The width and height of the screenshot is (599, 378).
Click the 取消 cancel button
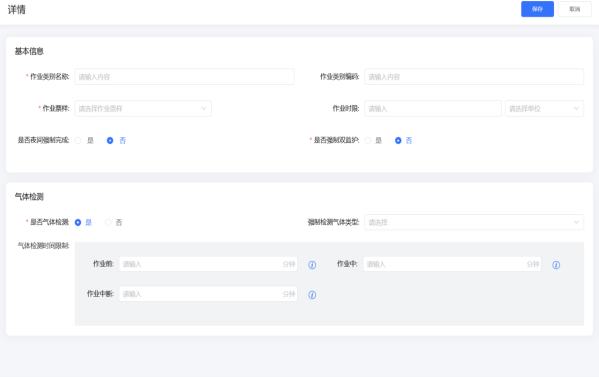[575, 9]
